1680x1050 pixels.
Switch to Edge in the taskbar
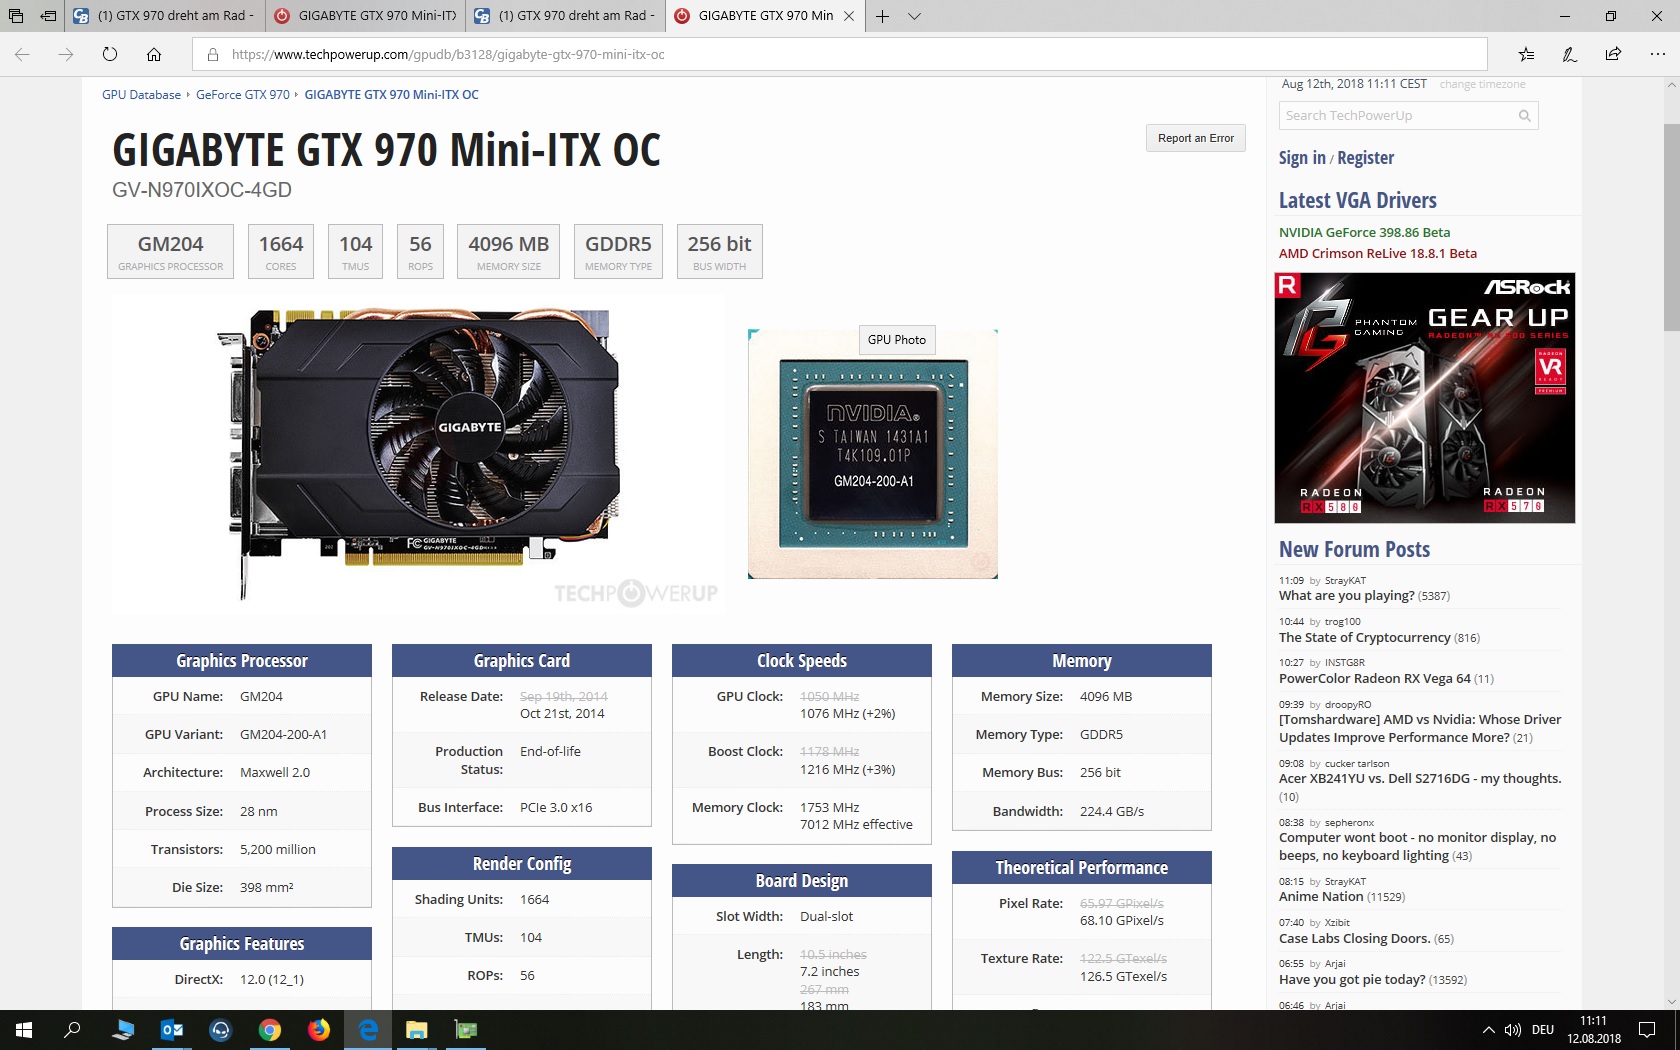point(368,1029)
